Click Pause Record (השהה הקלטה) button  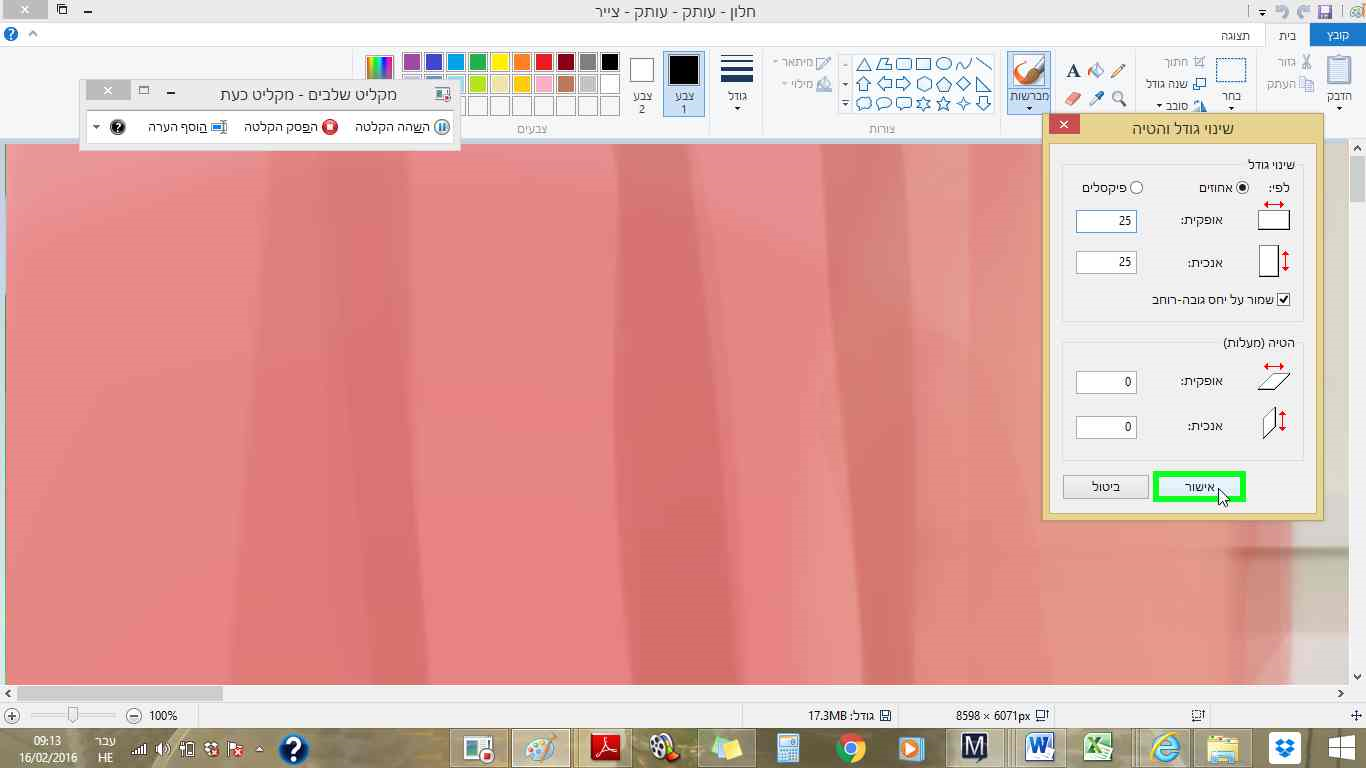402,127
